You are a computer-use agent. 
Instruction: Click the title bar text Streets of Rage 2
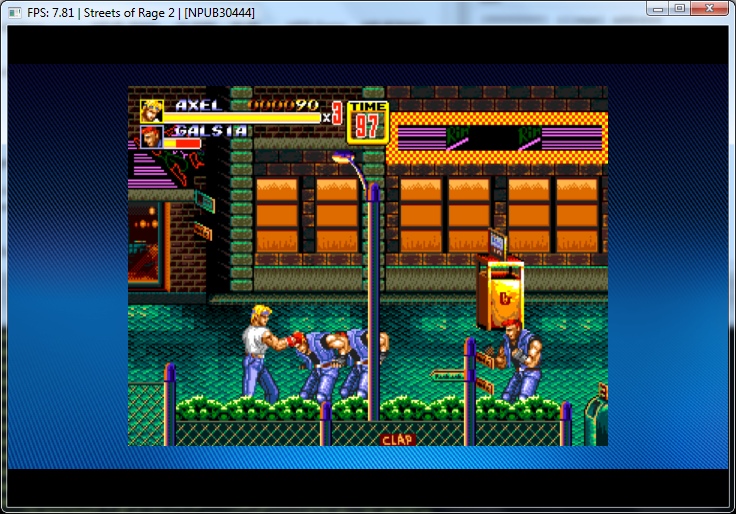pyautogui.click(x=129, y=13)
